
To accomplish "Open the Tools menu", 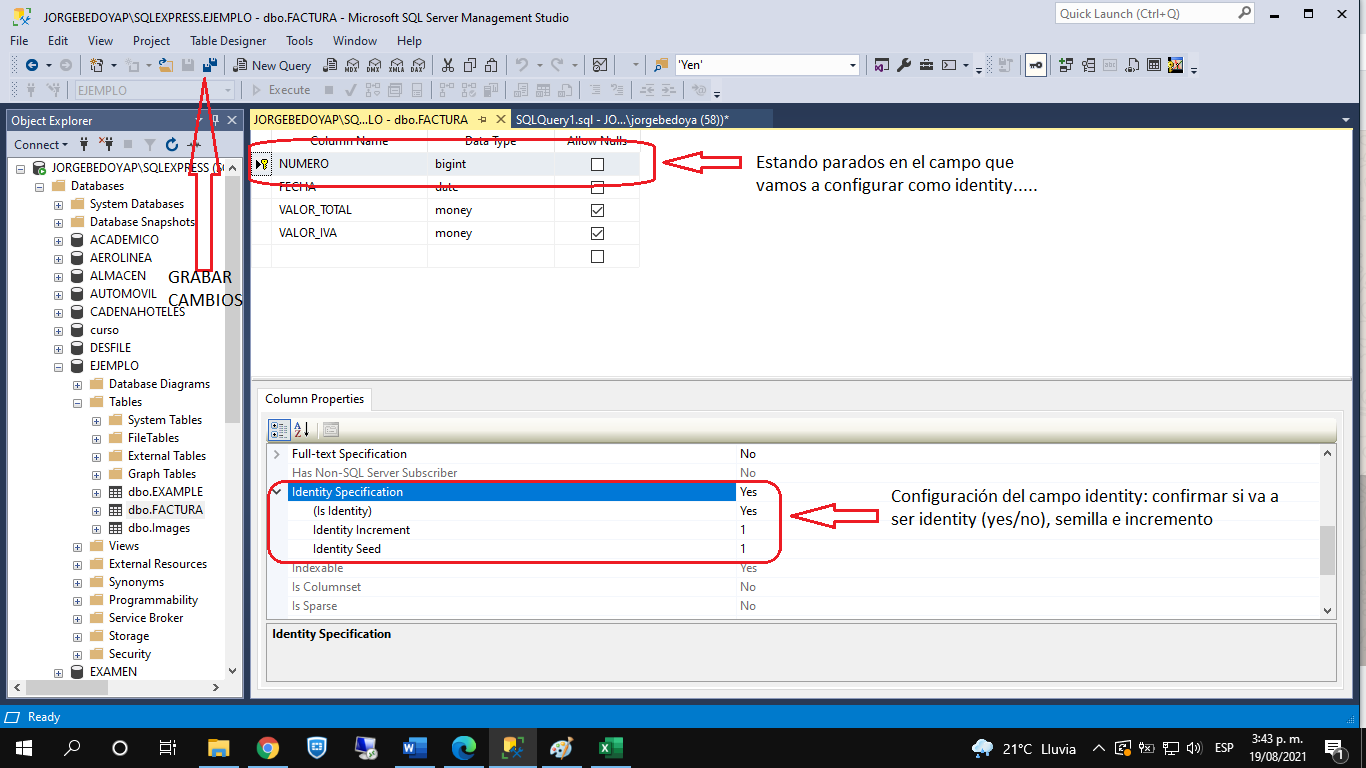I will [x=299, y=41].
